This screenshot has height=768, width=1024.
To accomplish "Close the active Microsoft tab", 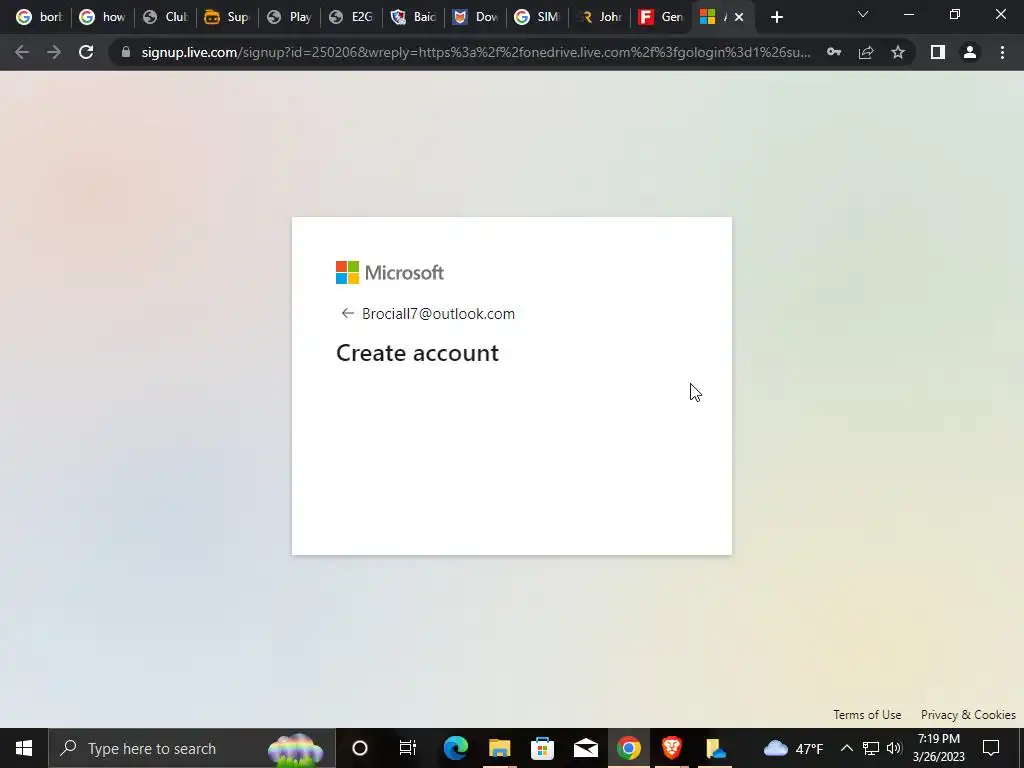I will click(739, 17).
